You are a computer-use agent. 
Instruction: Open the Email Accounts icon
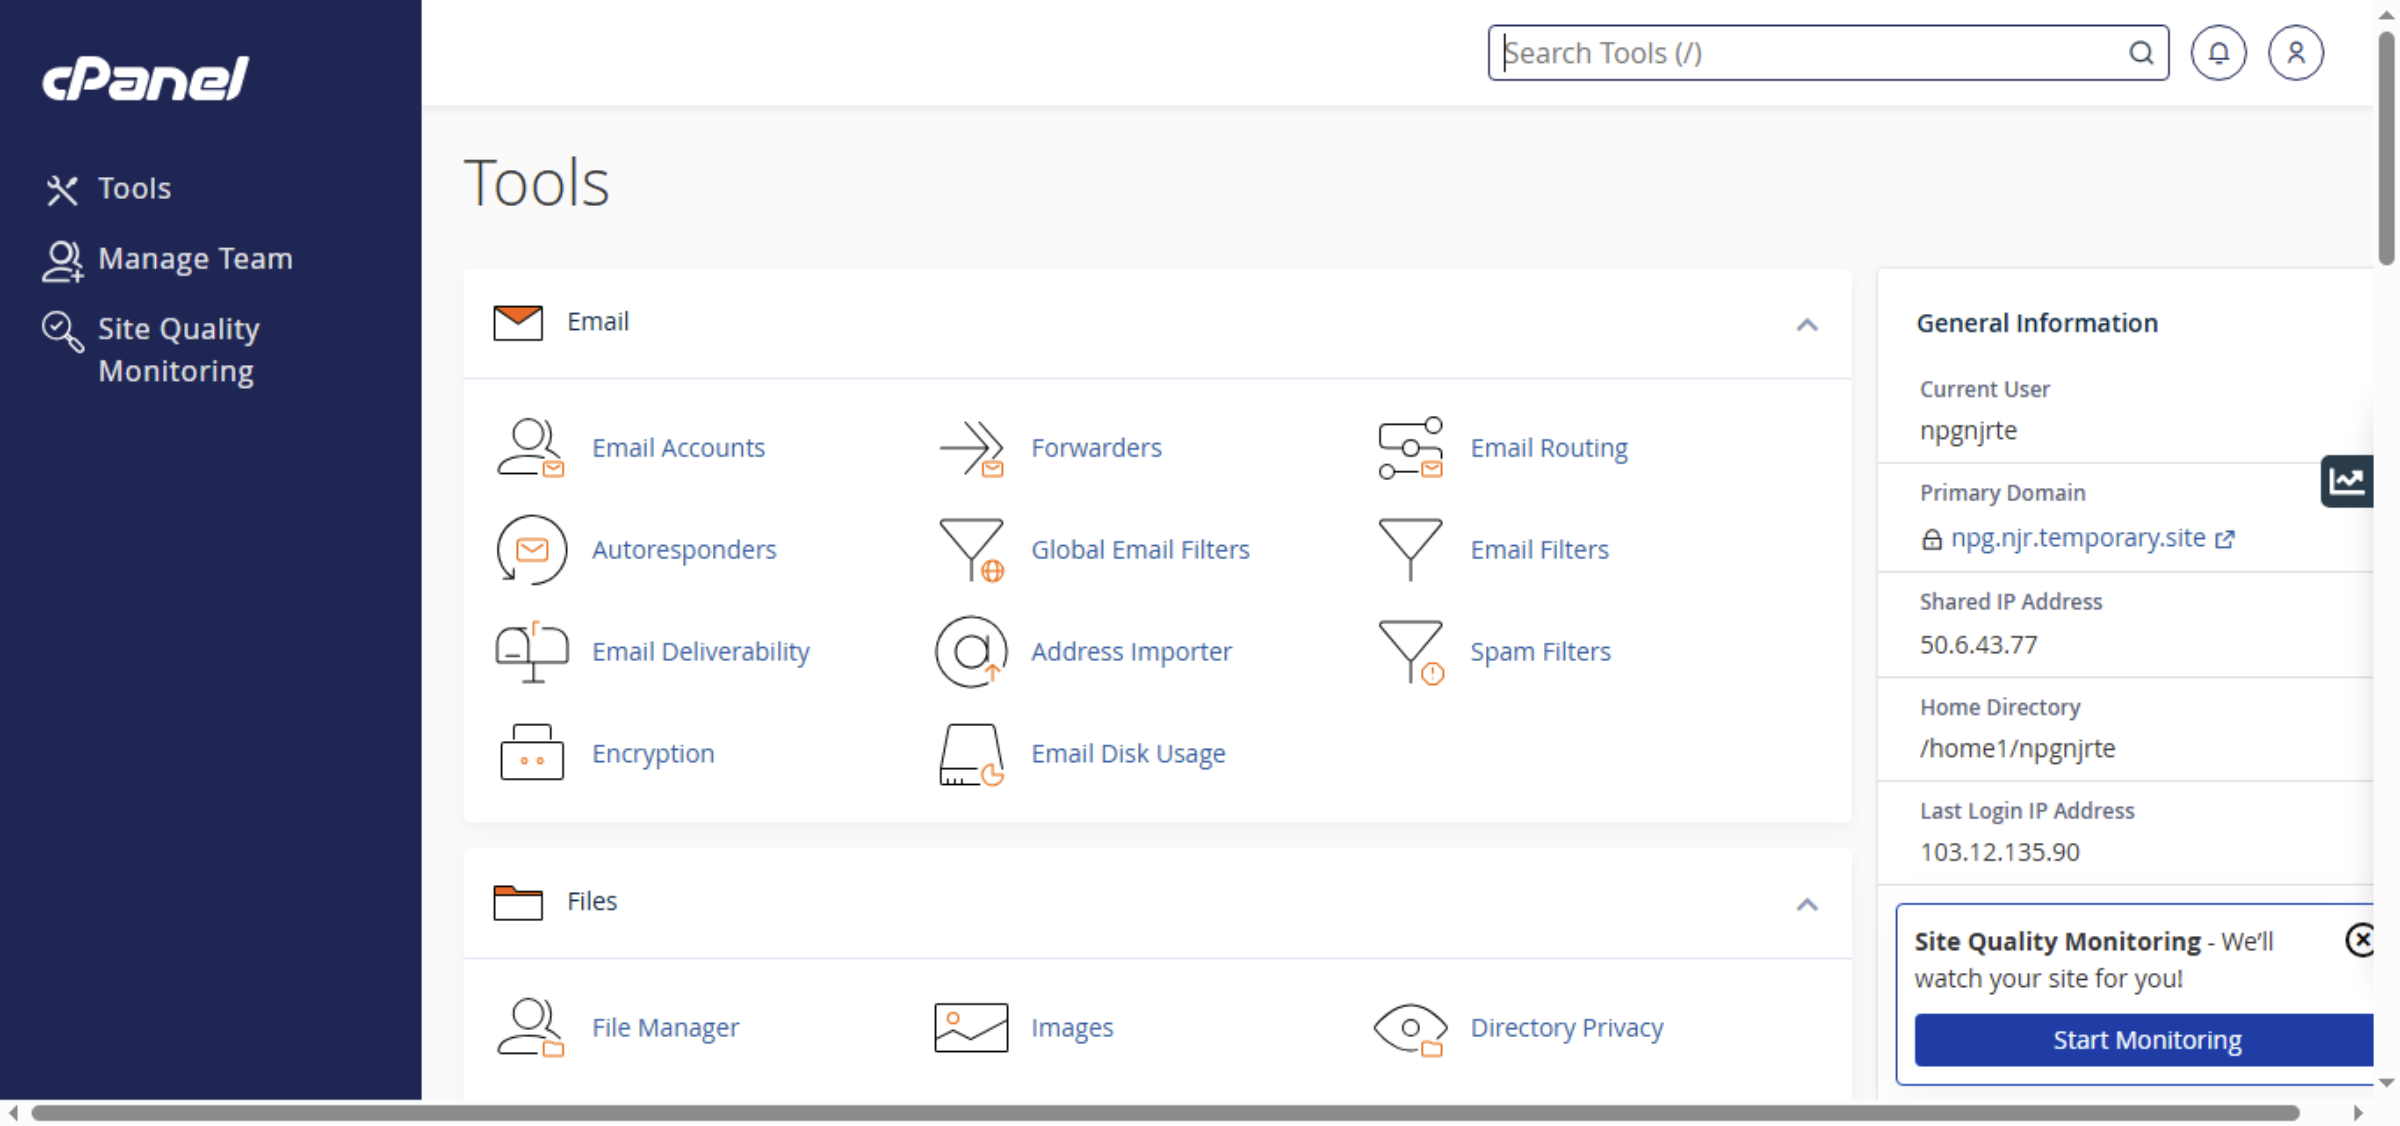(531, 449)
